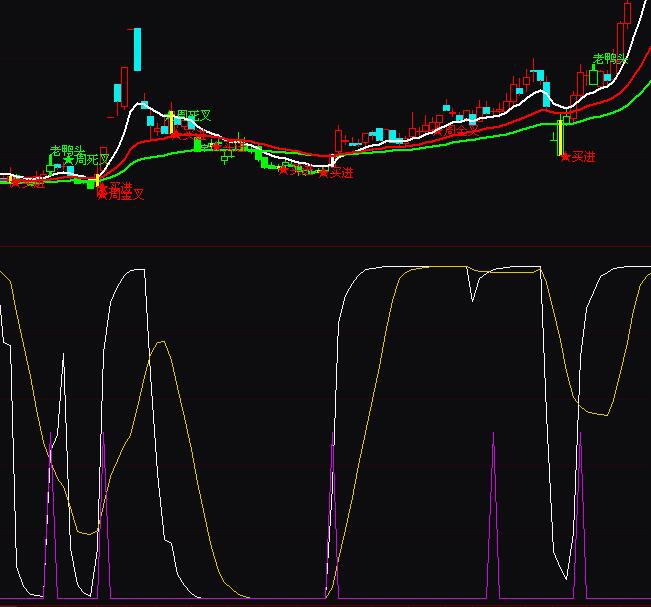Click the leftmost green 老鸭头 signal label
Viewport: 651px width, 607px height.
[67, 150]
